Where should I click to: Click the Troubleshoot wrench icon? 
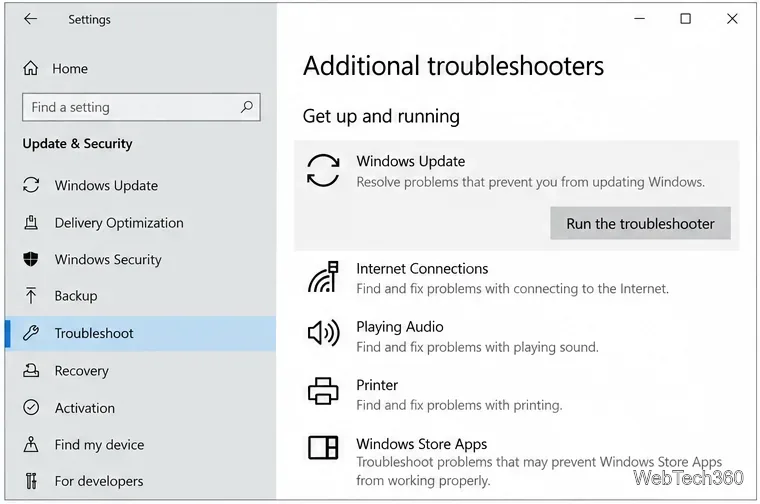[x=31, y=333]
